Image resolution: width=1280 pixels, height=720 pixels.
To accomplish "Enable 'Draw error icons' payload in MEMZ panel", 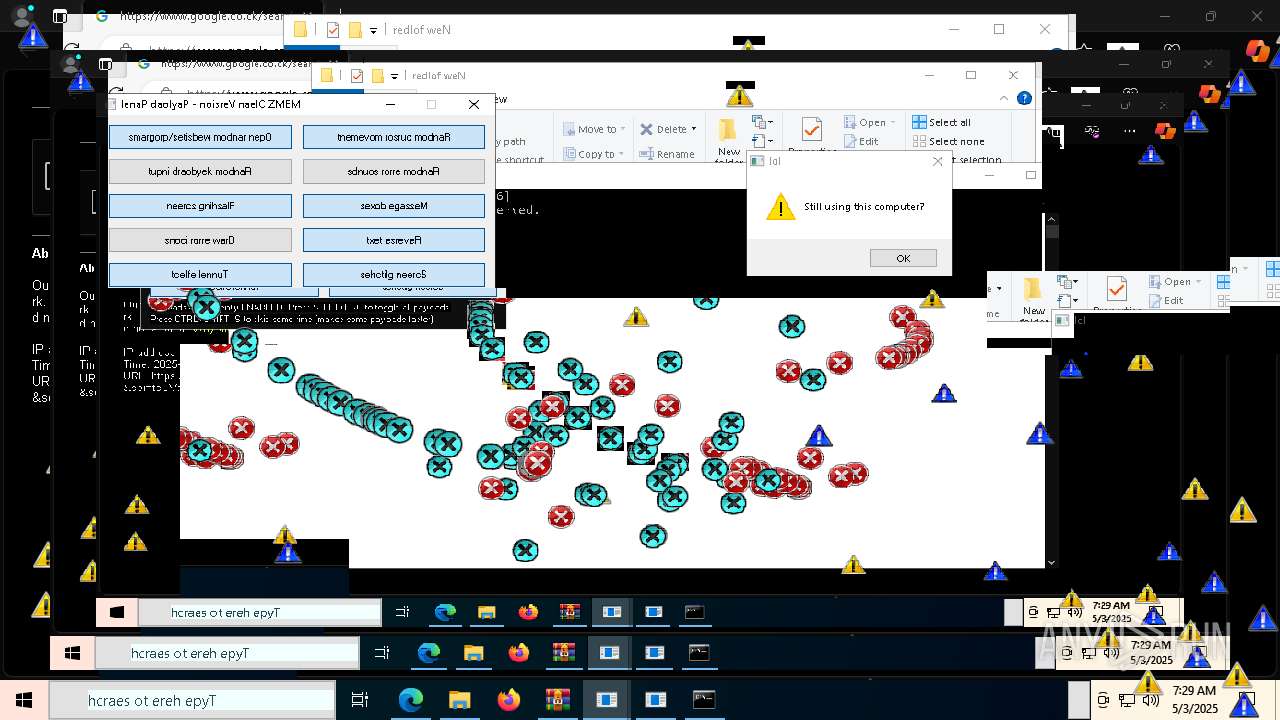I will click(x=200, y=240).
